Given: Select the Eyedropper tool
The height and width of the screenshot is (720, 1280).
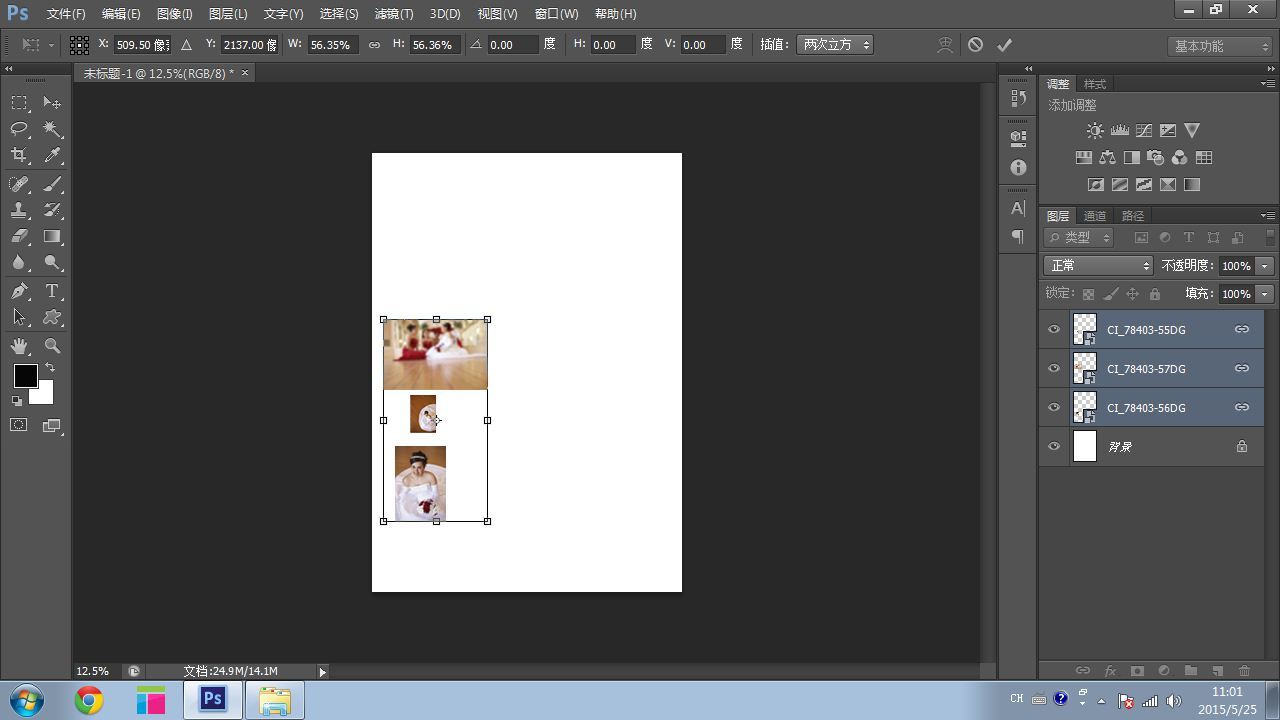Looking at the screenshot, I should click(52, 155).
